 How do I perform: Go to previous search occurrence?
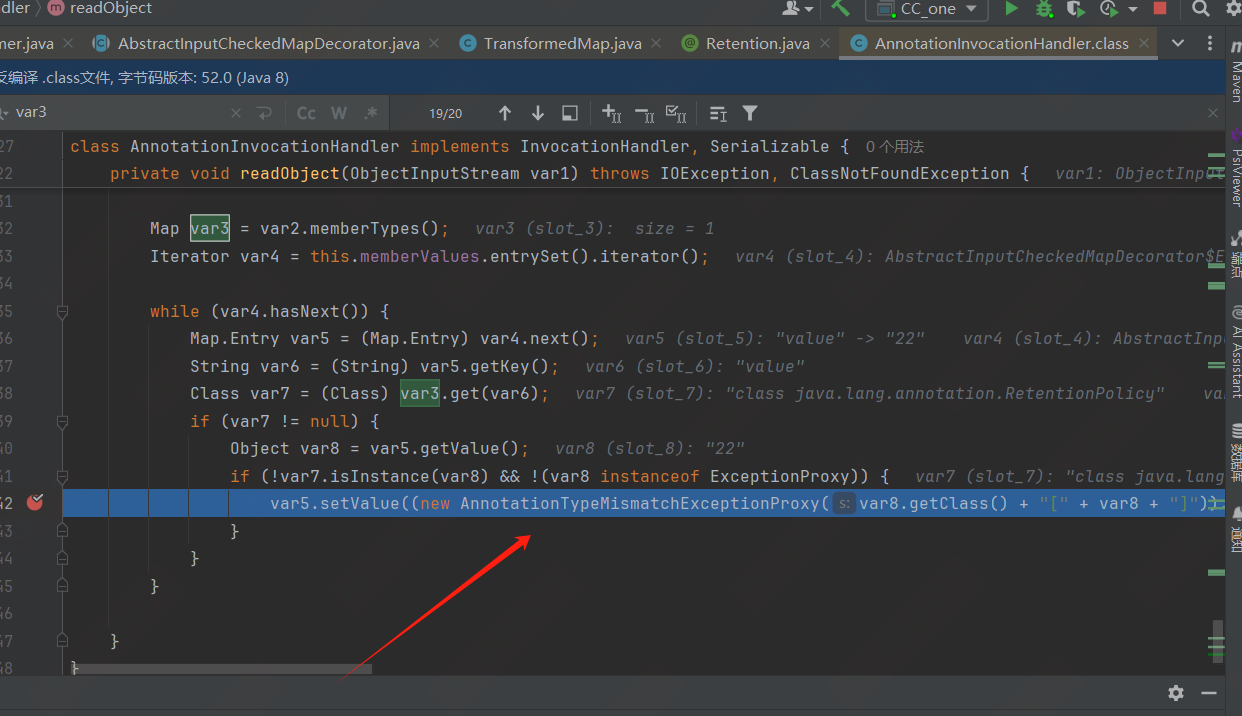[x=505, y=113]
